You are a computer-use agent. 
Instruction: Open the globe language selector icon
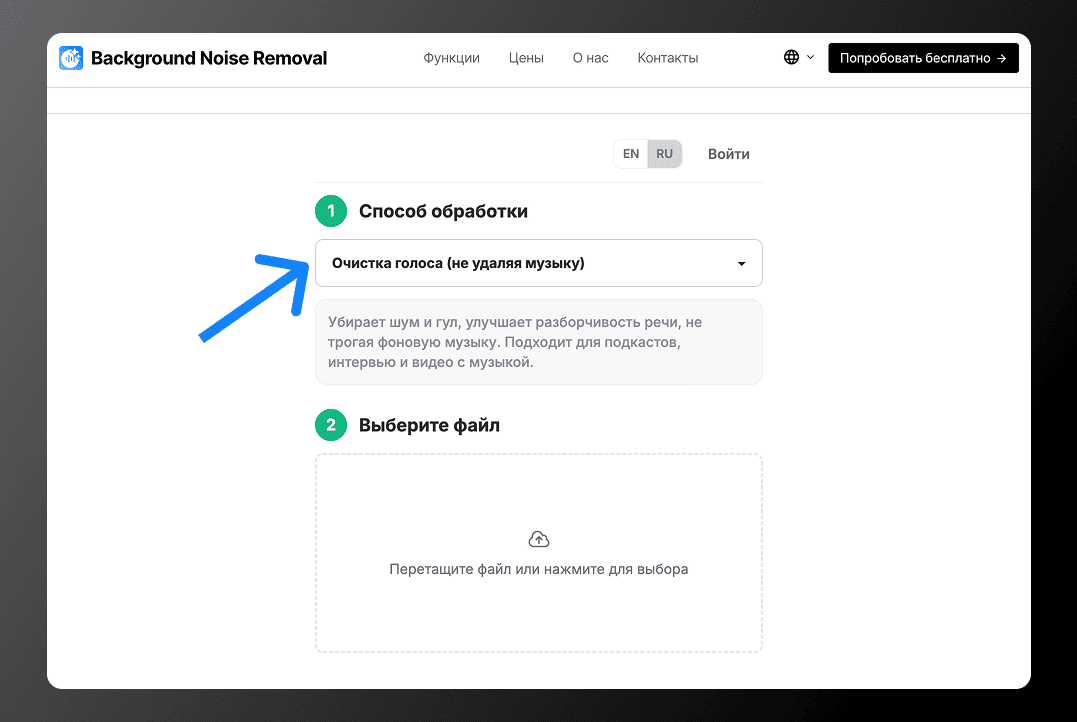click(791, 58)
